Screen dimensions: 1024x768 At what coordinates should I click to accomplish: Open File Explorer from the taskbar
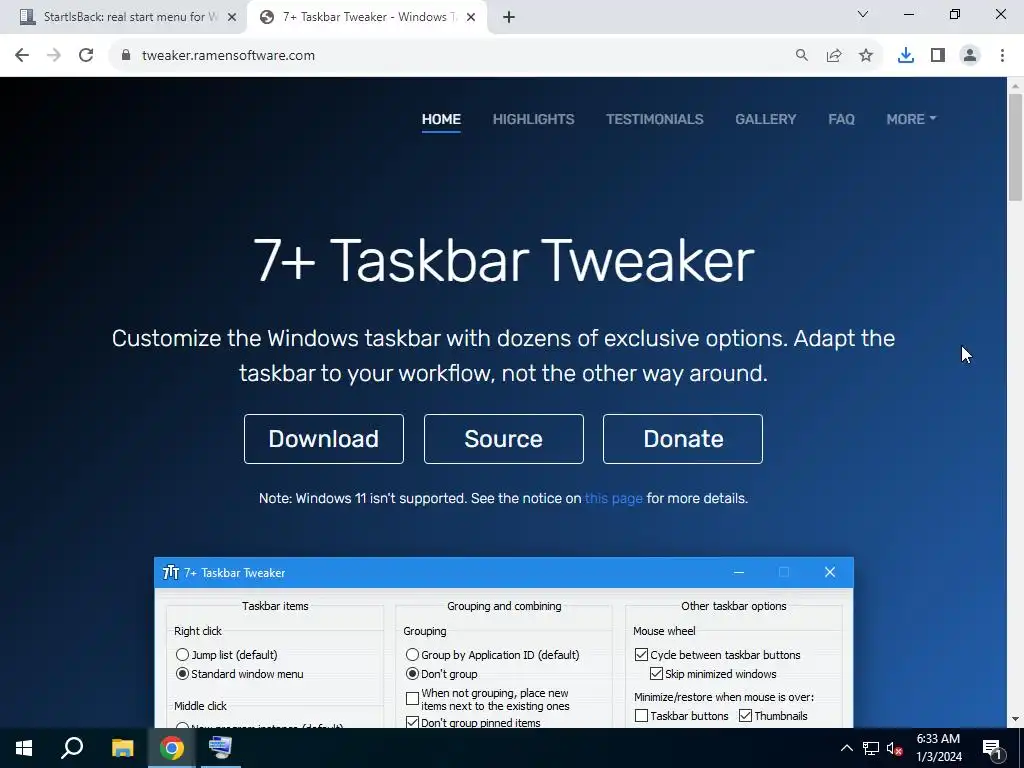click(x=122, y=748)
